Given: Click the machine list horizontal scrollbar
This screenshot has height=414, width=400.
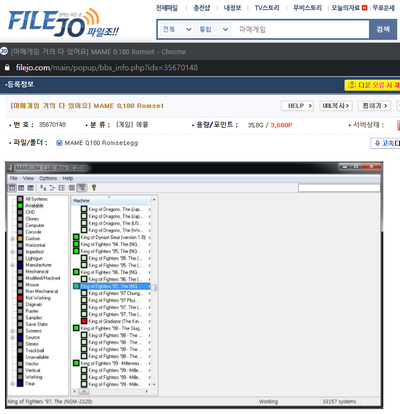Looking at the screenshot, I should point(110,391).
